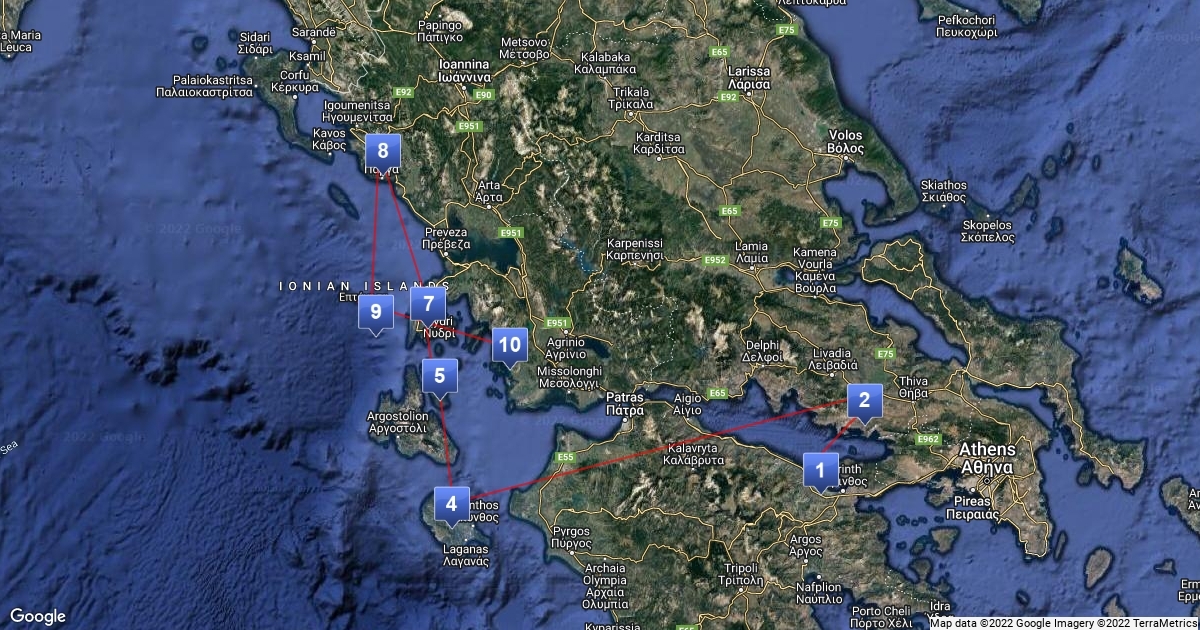Click waypoint marker number 5
This screenshot has height=630, width=1200.
tap(439, 377)
